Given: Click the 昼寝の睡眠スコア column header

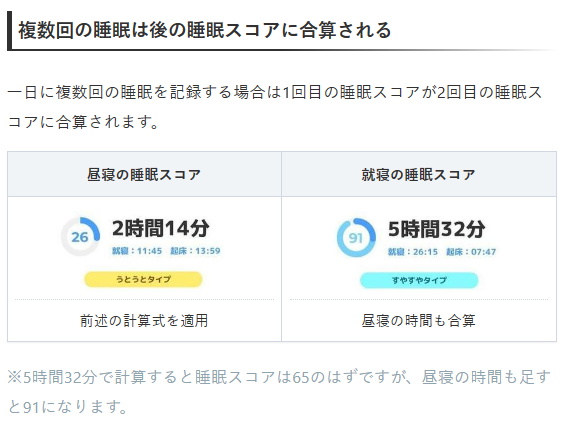Looking at the screenshot, I should coord(144,174).
